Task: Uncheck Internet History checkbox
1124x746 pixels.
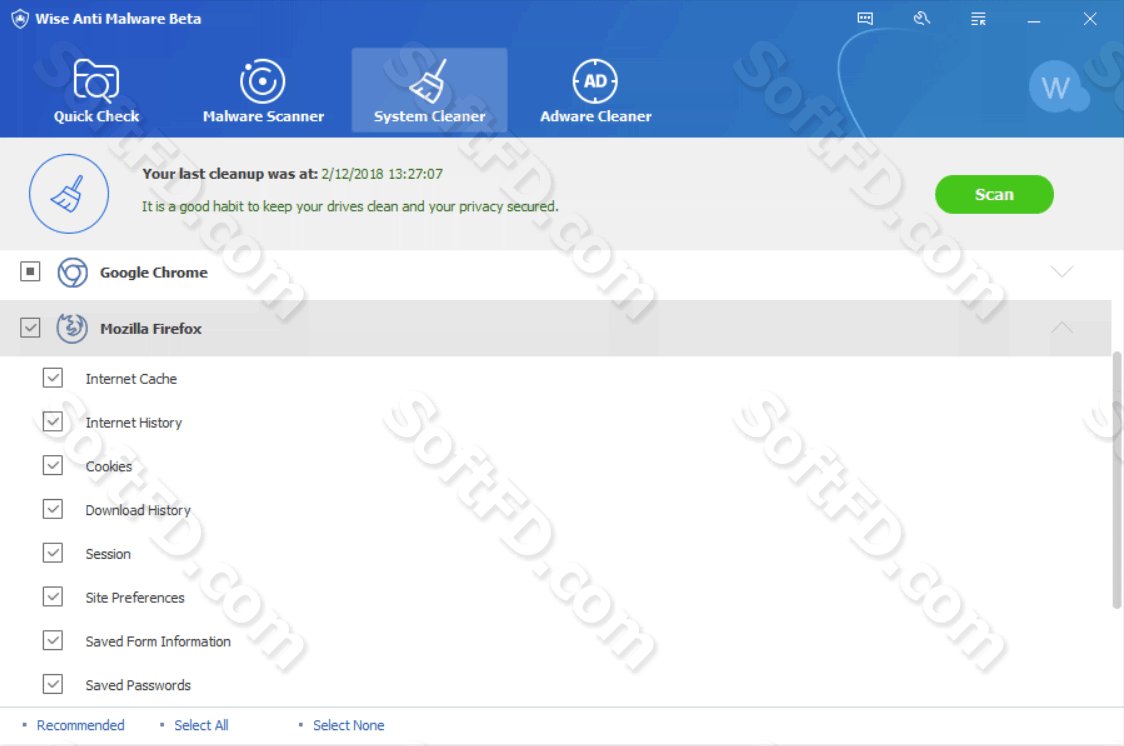Action: (52, 421)
